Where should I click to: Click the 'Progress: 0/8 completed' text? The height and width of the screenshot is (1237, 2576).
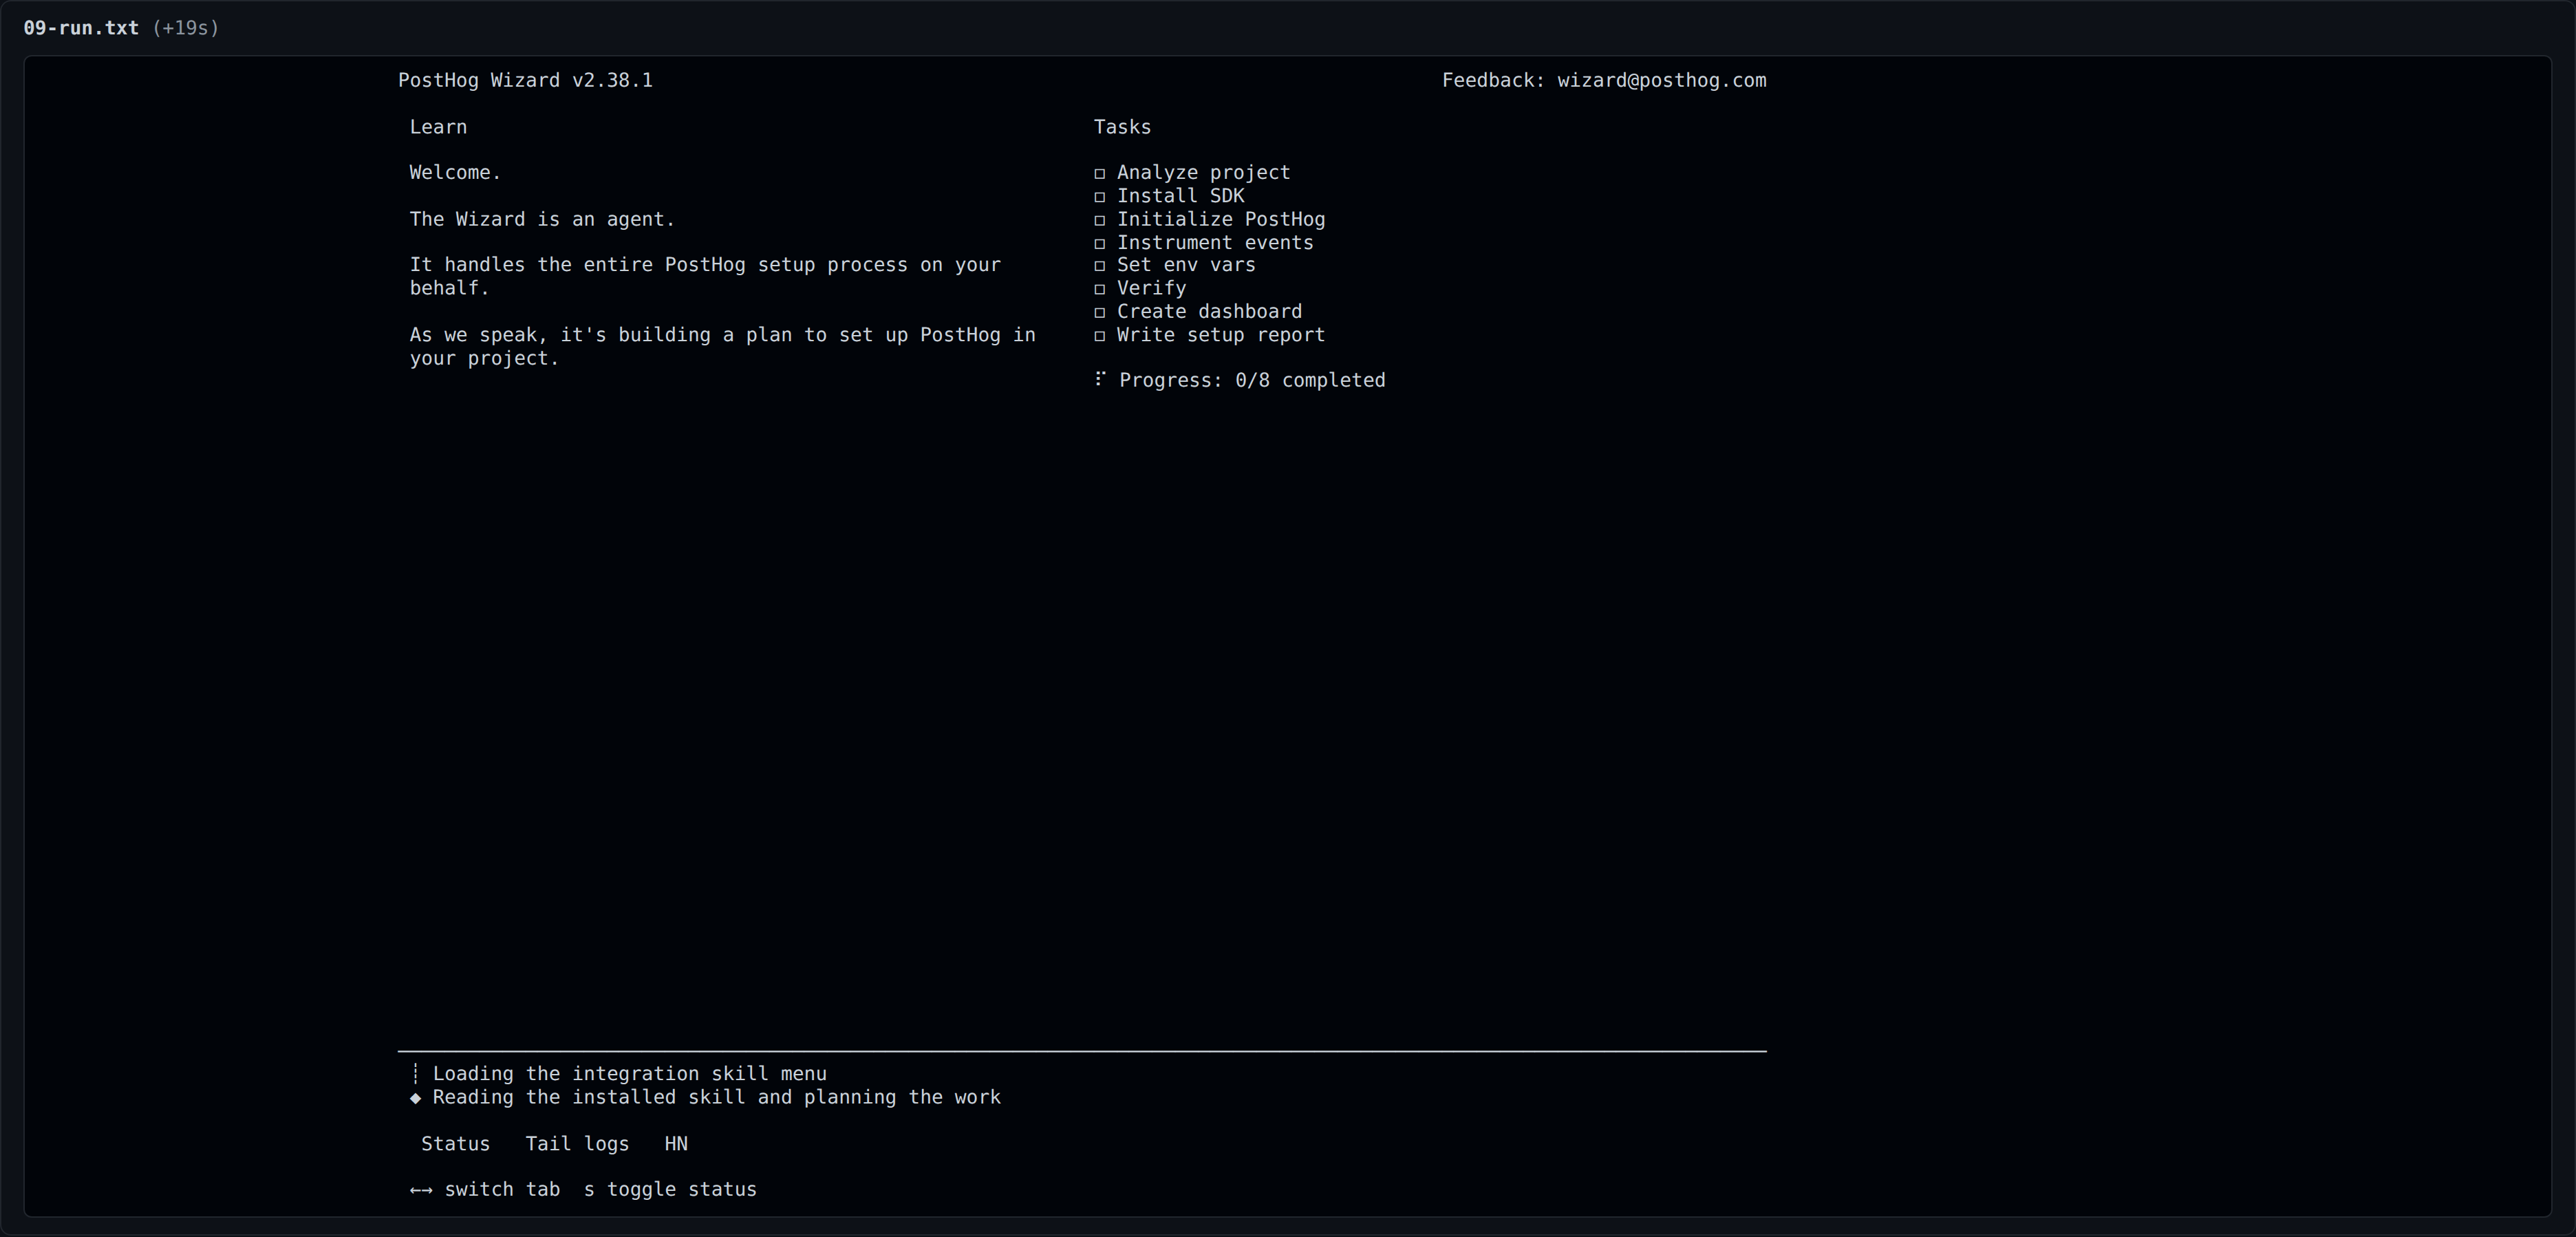point(1252,380)
